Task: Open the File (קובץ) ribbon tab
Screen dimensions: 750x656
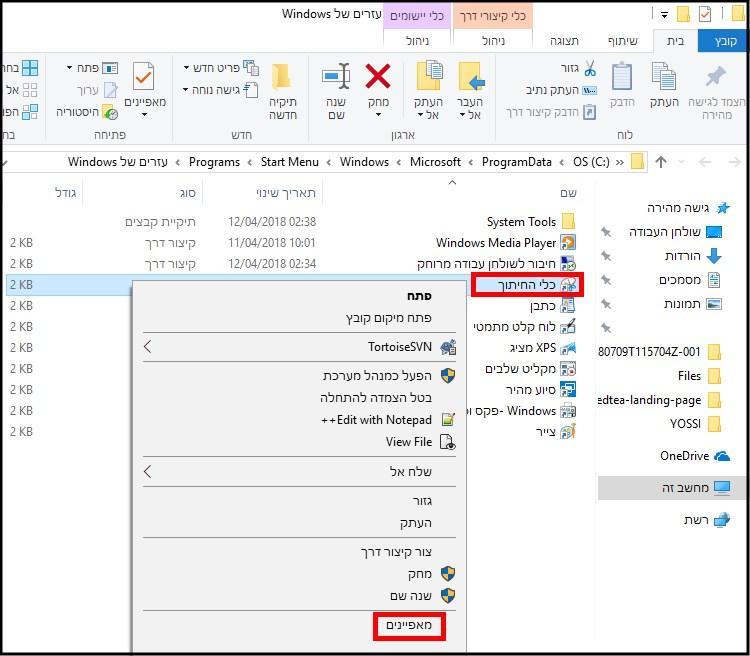Action: point(724,41)
